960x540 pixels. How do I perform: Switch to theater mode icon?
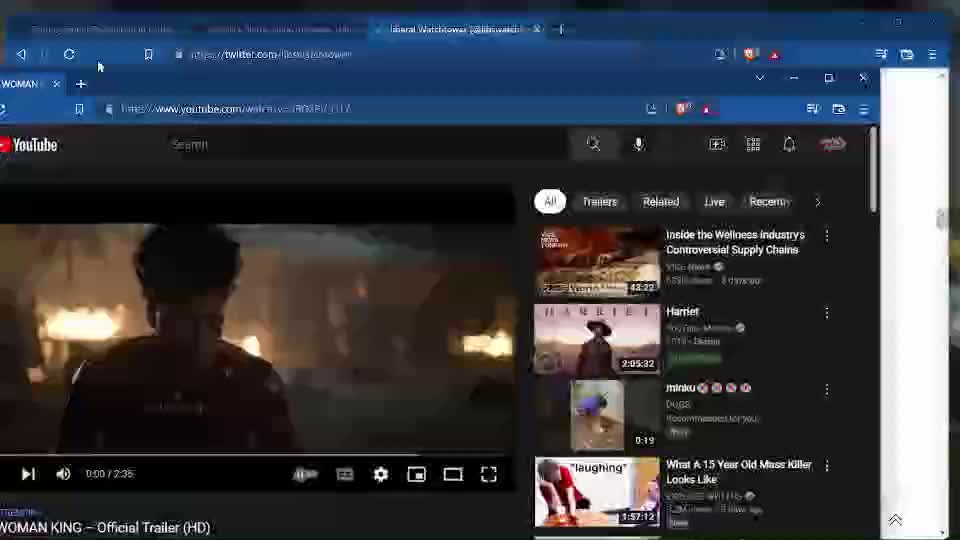tap(453, 474)
